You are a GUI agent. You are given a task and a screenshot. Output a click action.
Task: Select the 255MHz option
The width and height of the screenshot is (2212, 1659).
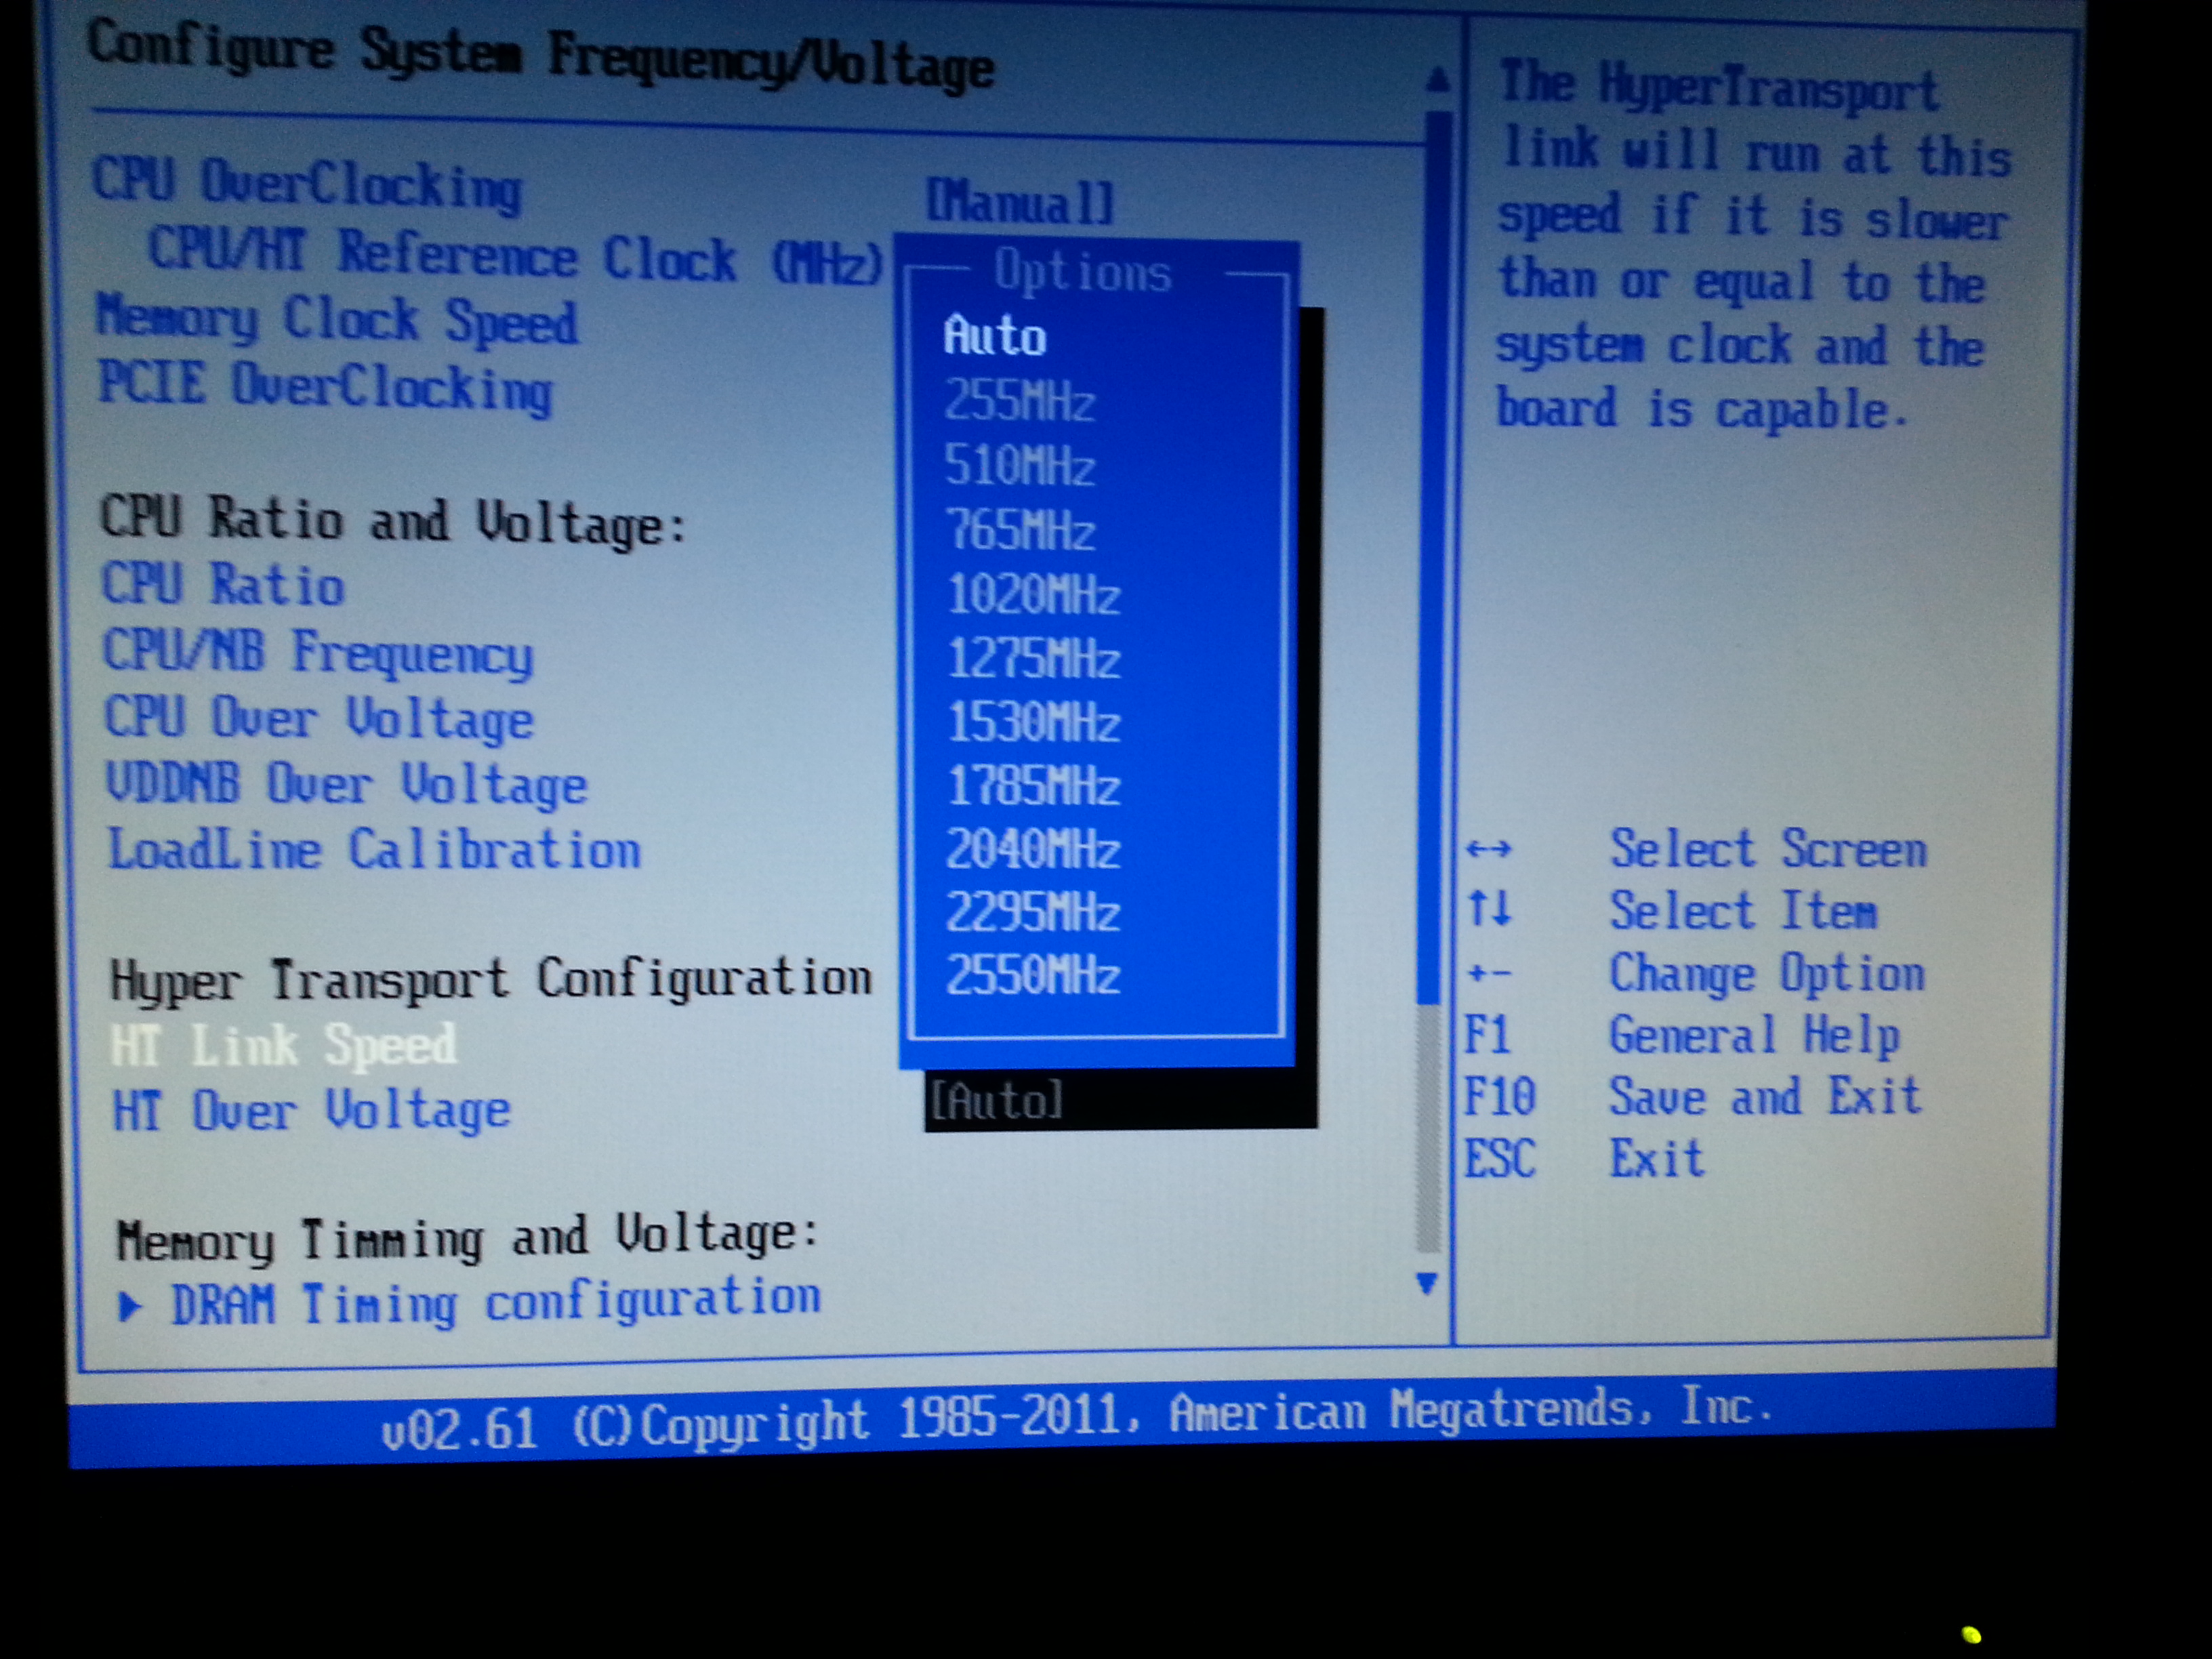1019,401
